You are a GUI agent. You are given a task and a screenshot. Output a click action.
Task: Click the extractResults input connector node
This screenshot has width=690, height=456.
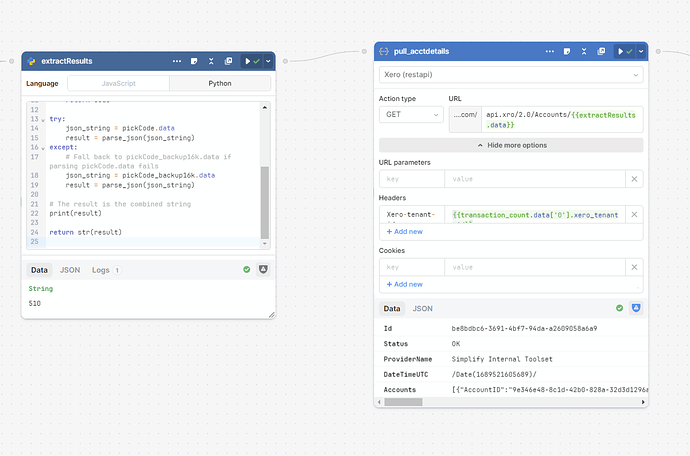tap(12, 61)
